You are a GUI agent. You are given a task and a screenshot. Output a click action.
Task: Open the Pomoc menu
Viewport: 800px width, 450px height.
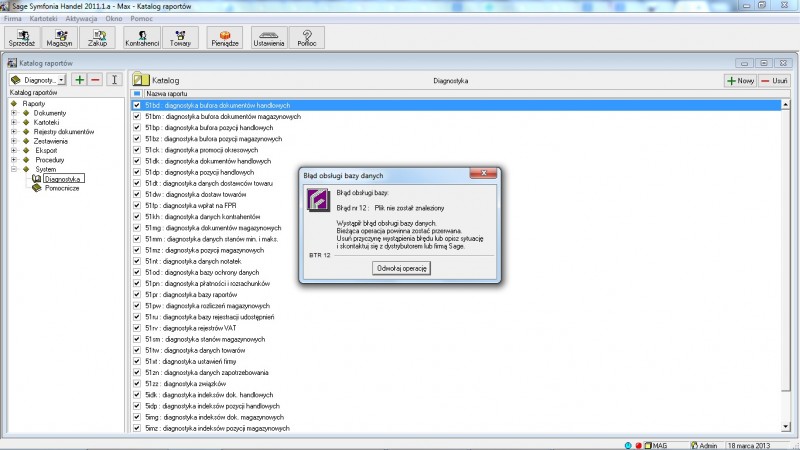pos(141,18)
